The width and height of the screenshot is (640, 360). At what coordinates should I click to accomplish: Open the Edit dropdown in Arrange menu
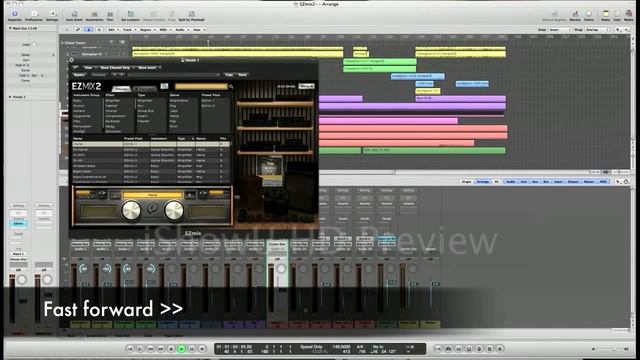(113, 29)
